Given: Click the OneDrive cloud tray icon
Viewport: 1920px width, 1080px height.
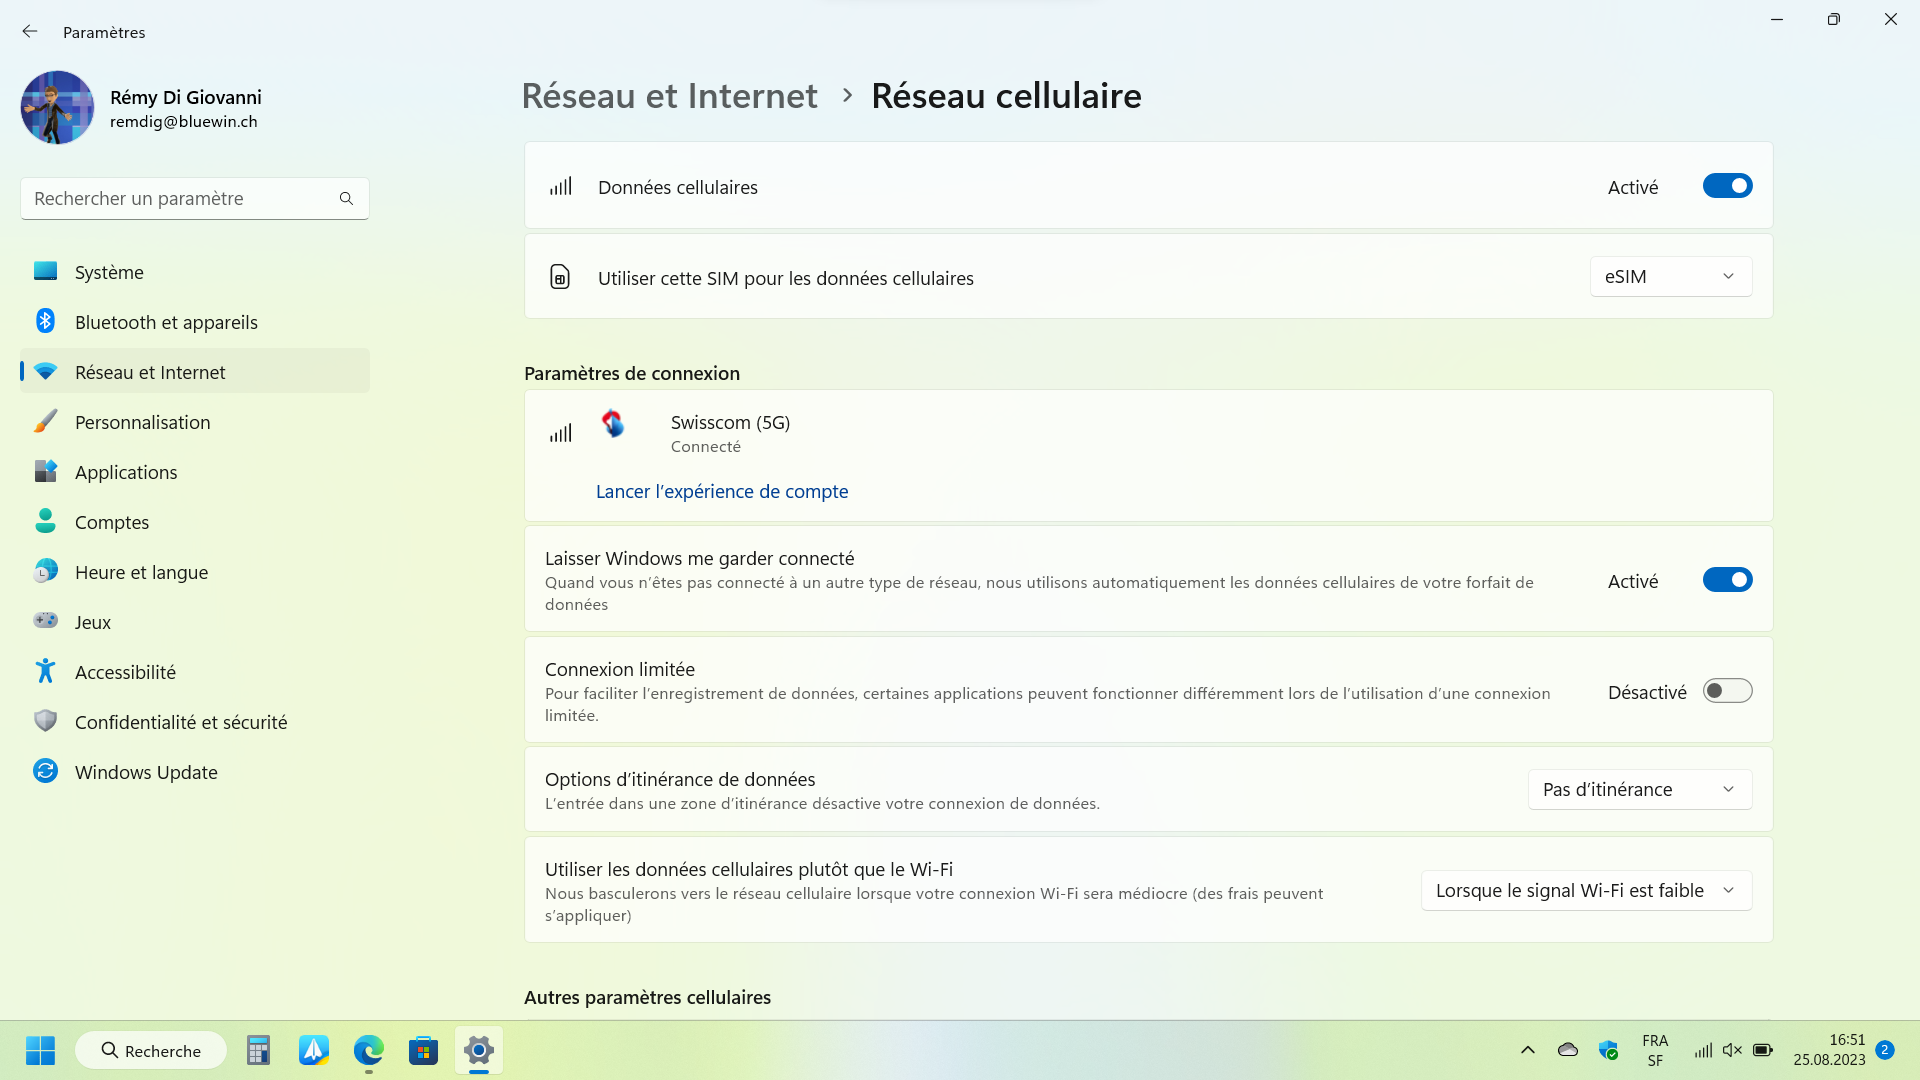Looking at the screenshot, I should (x=1567, y=1050).
